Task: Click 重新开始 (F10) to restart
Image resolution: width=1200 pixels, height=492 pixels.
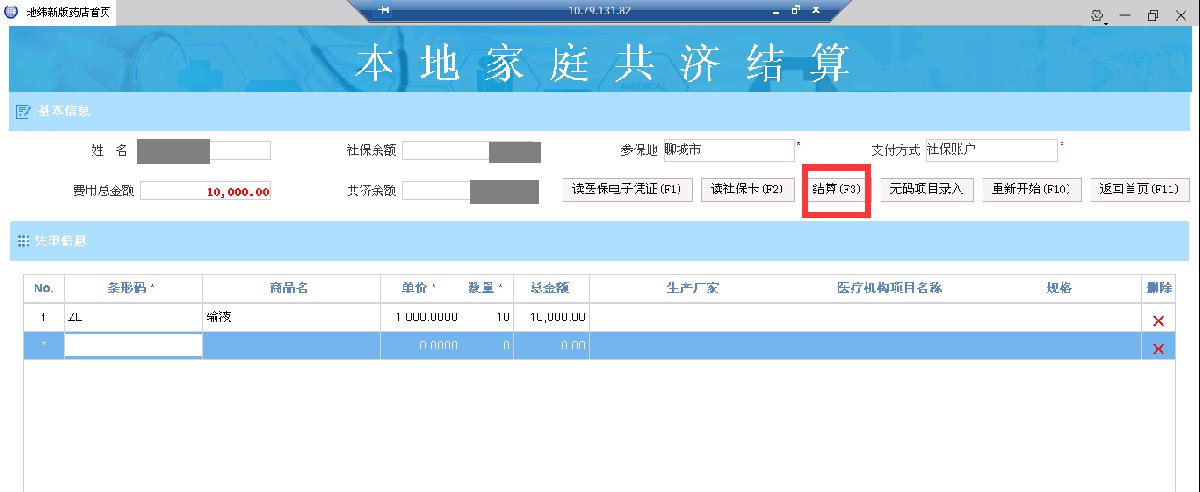Action: pos(1031,190)
